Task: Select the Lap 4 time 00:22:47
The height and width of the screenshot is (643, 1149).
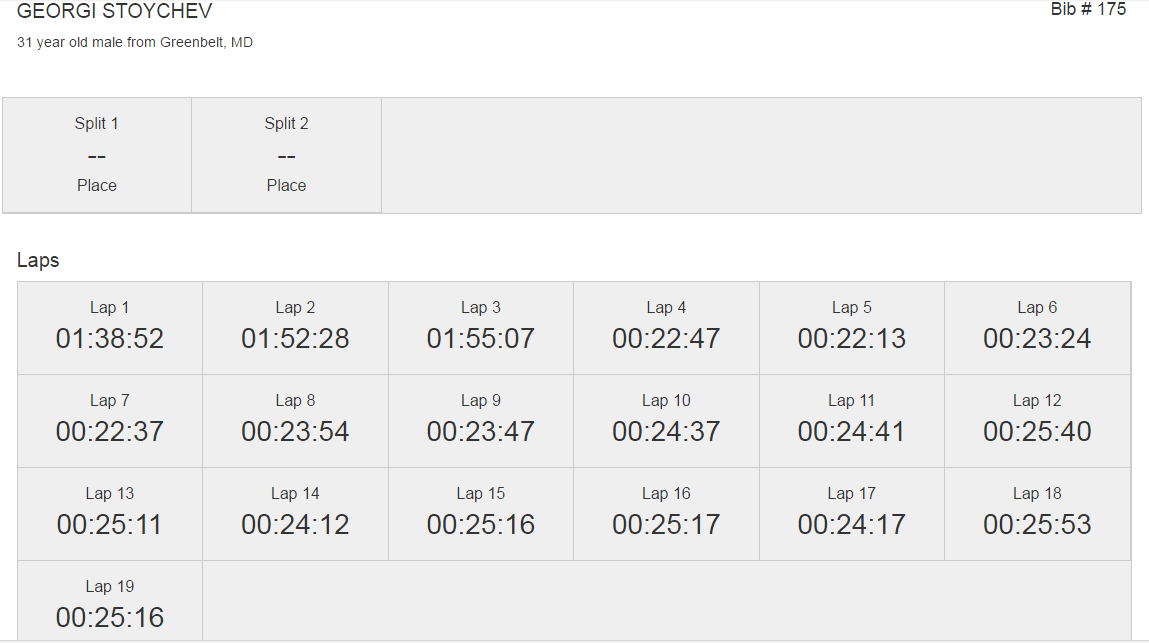Action: pos(666,339)
